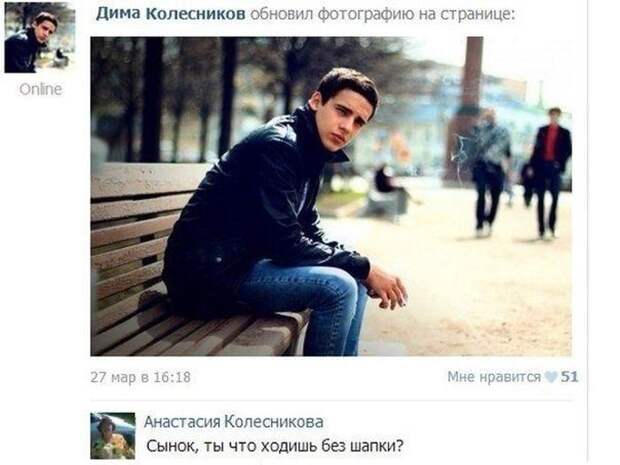Screen dimensions: 620x465
Task: Click the обновил фотографию на странице text
Action: (383, 14)
